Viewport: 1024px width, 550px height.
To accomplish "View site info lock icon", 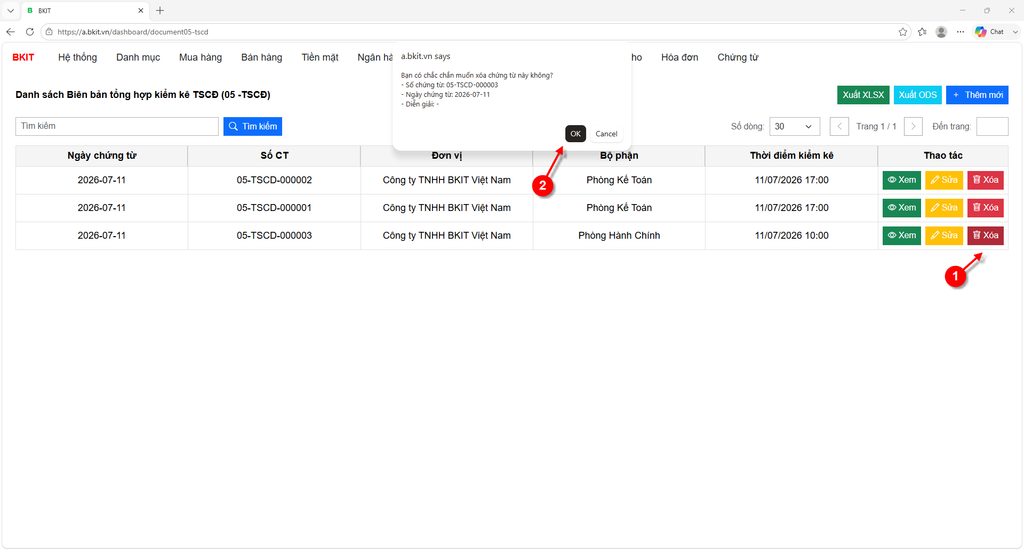I will pyautogui.click(x=49, y=31).
